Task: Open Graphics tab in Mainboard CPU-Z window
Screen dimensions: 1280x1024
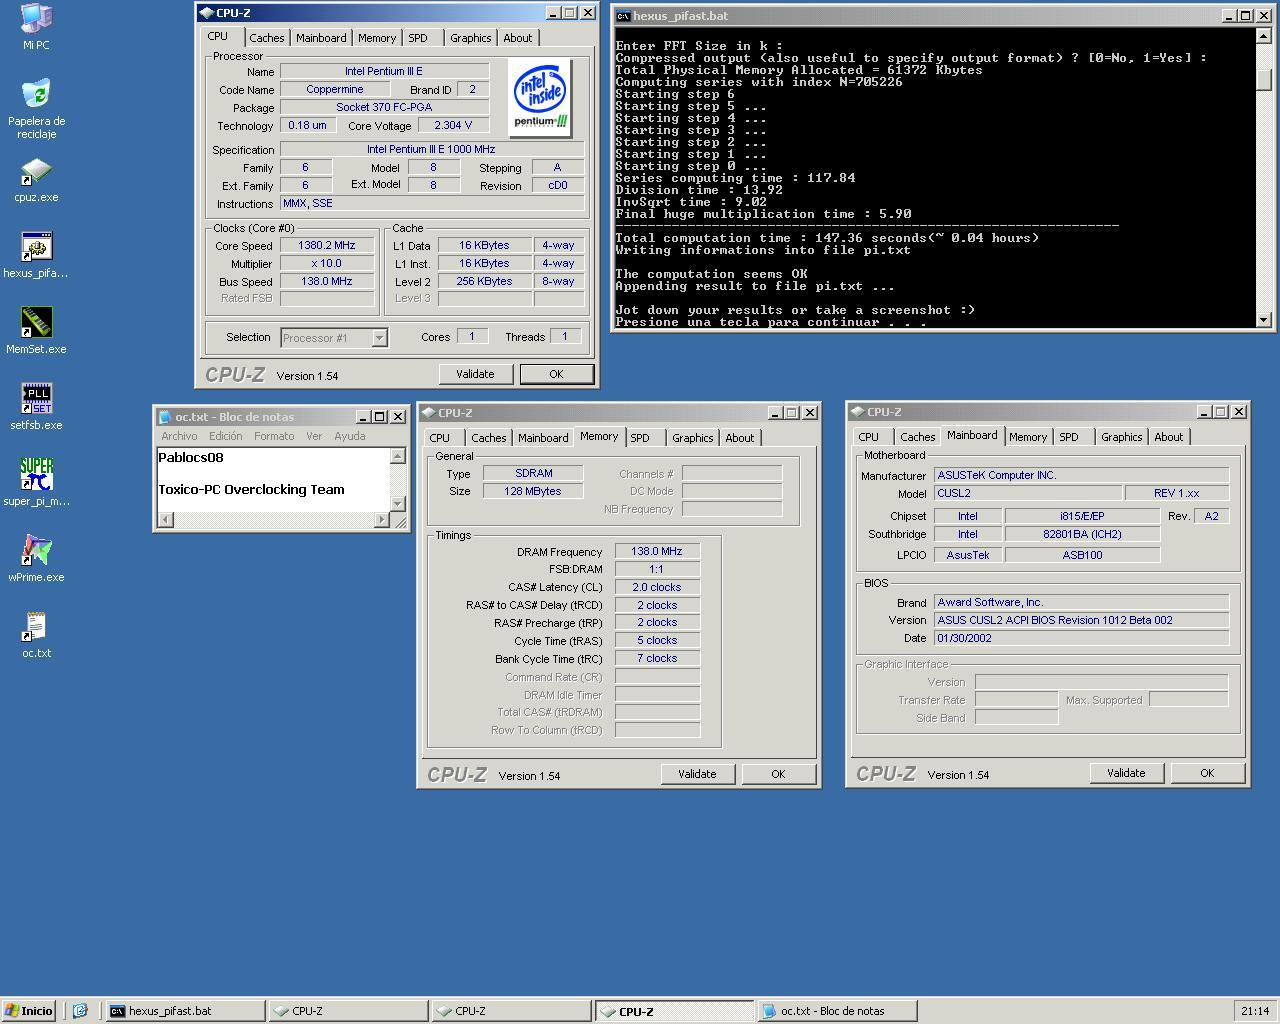Action: 1121,437
